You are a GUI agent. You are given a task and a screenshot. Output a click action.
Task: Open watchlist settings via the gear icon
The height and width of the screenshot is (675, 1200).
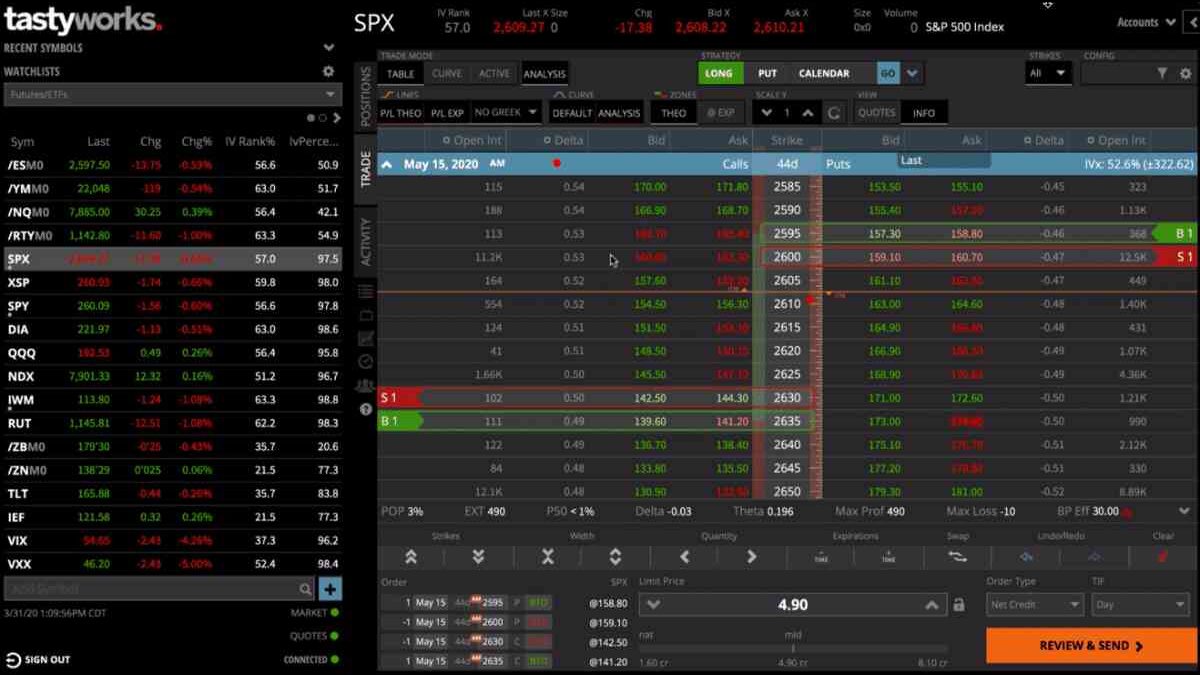(x=328, y=71)
